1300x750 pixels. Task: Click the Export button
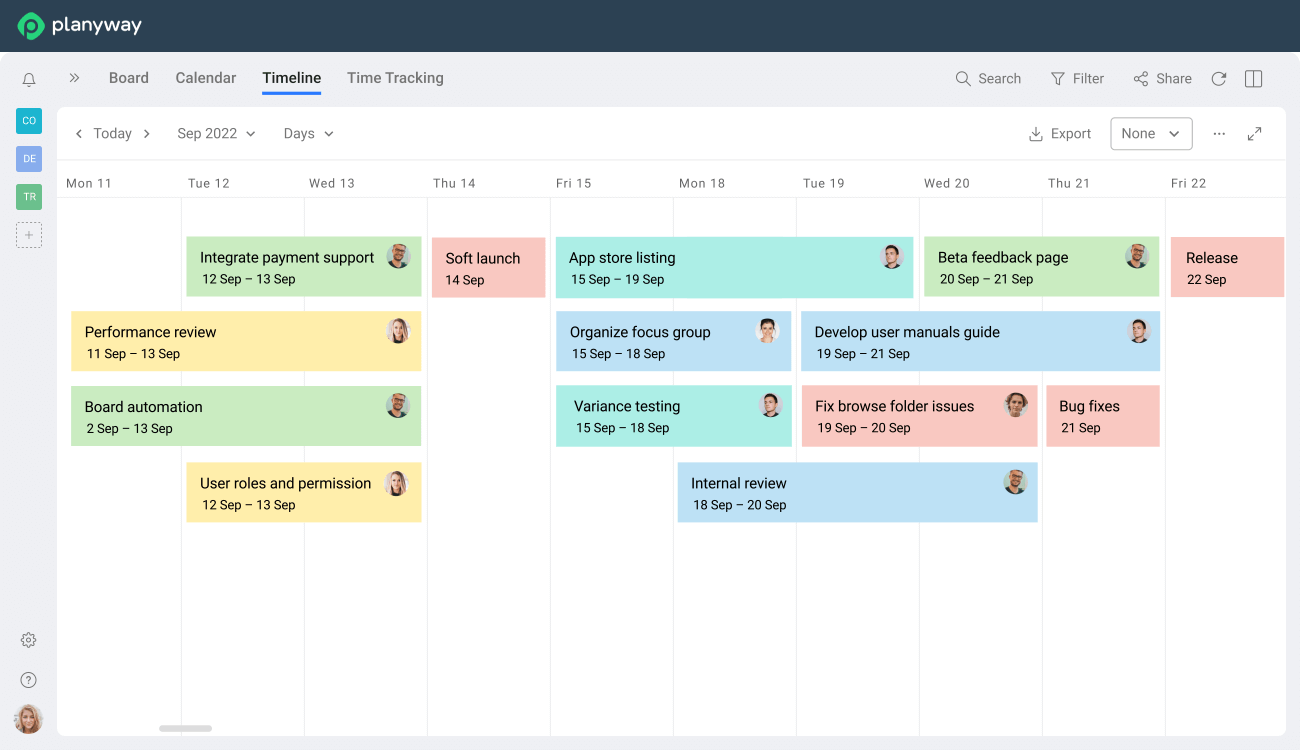click(1060, 134)
